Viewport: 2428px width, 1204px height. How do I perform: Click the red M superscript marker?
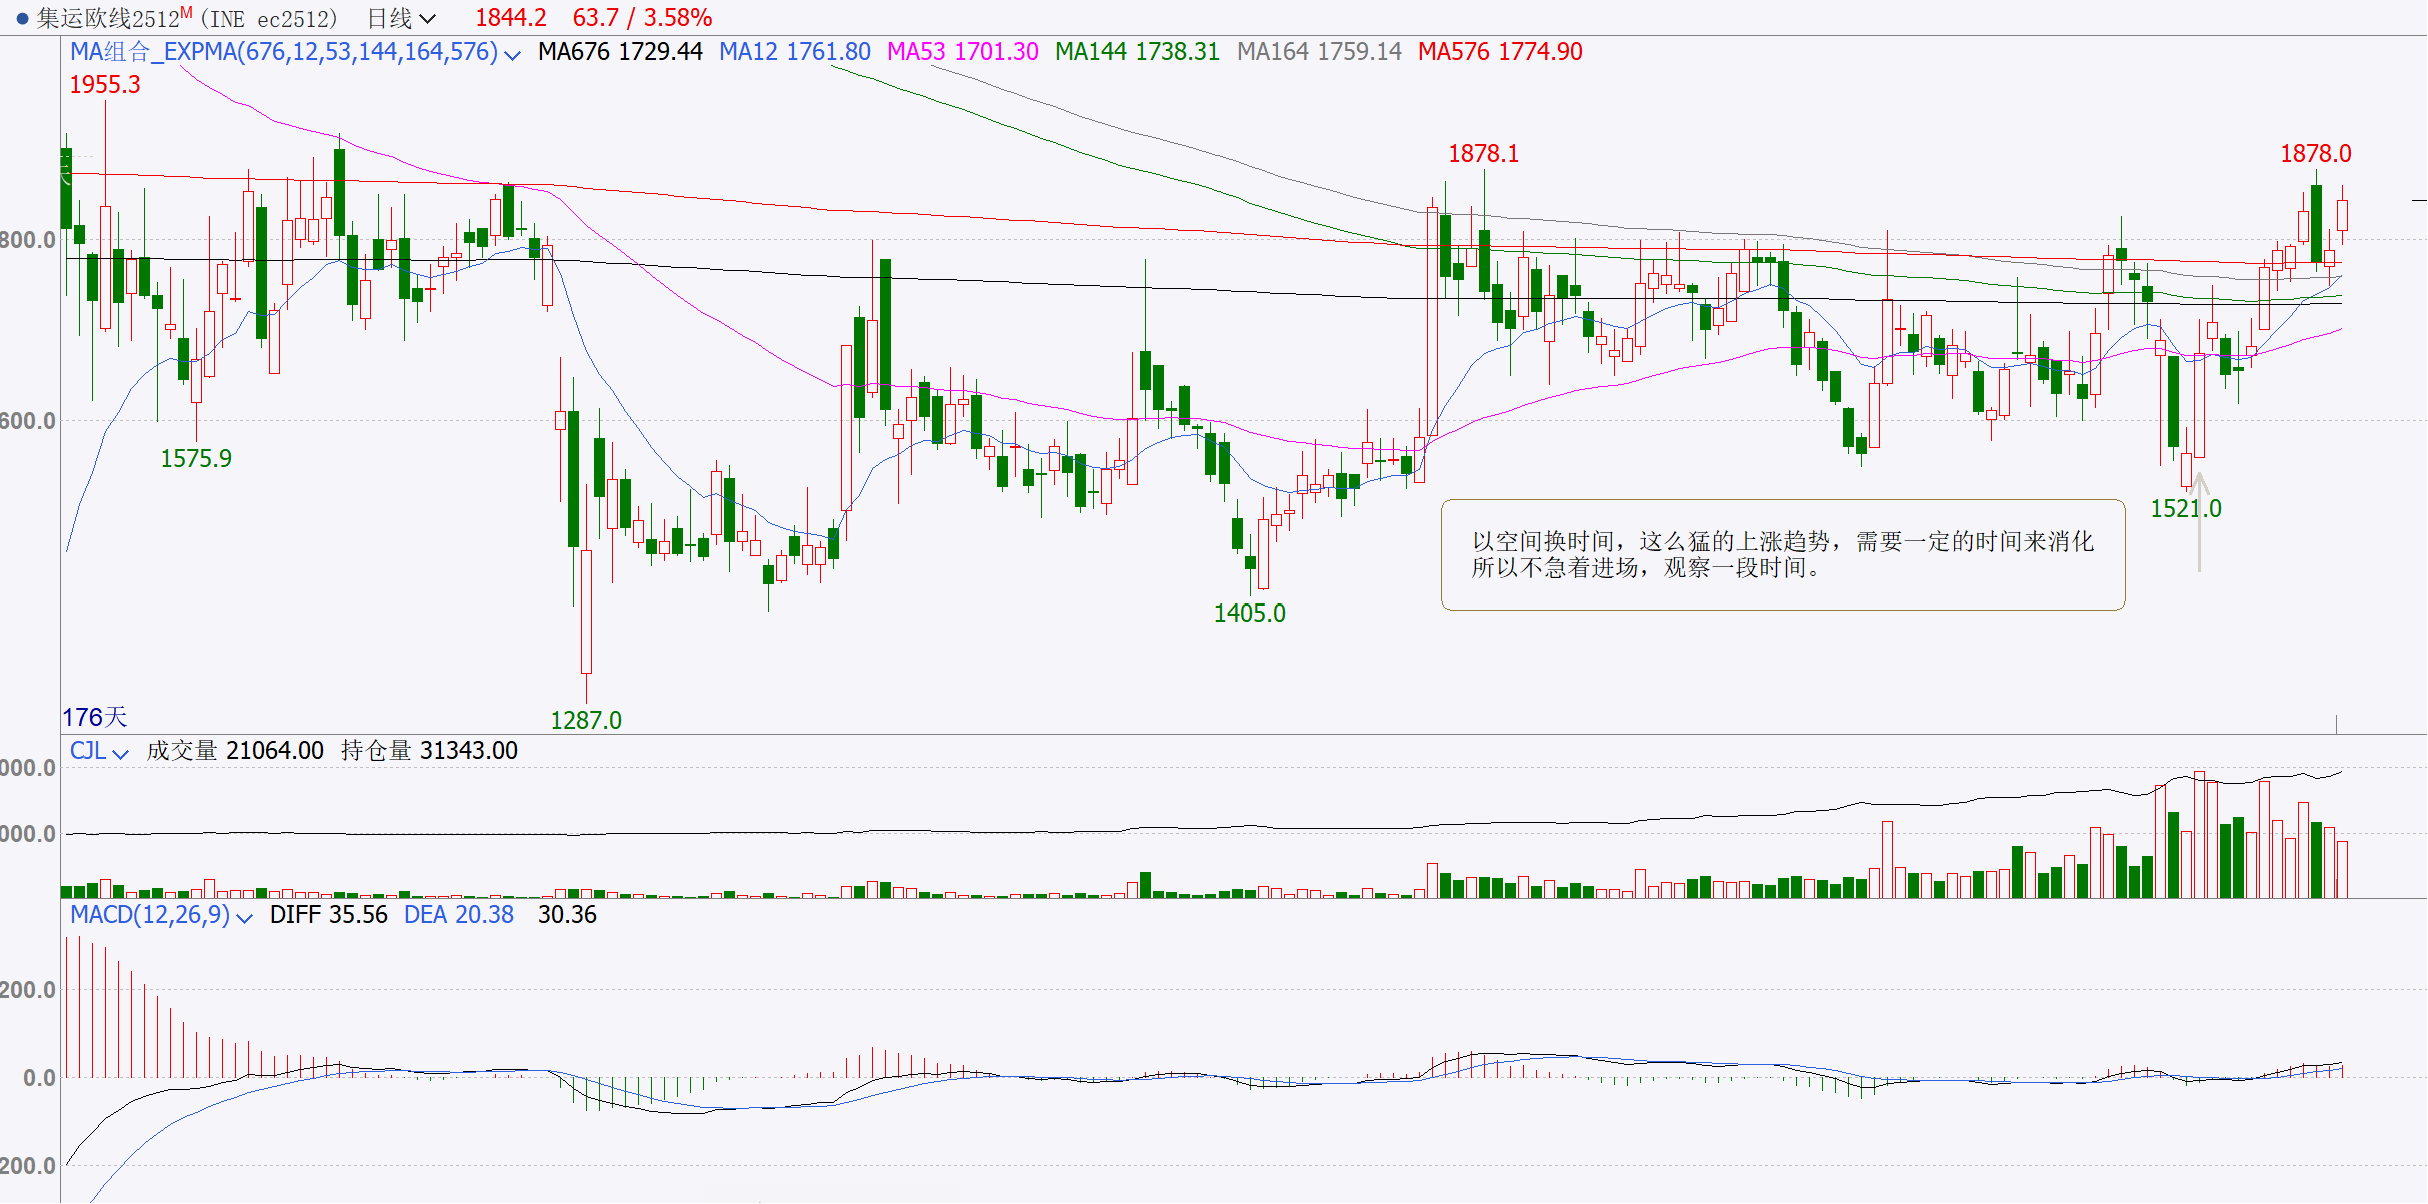tap(186, 12)
